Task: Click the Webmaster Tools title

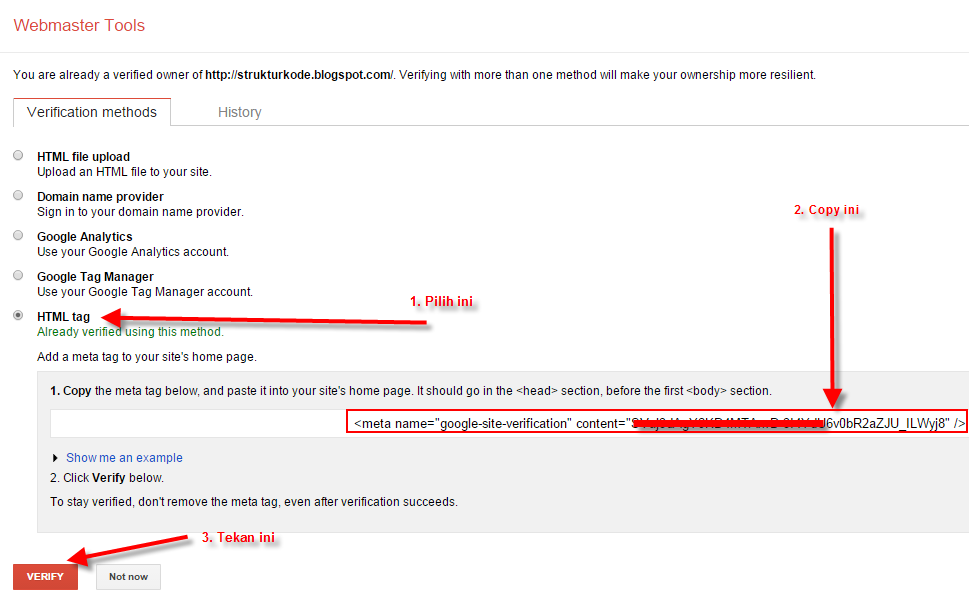Action: [79, 25]
